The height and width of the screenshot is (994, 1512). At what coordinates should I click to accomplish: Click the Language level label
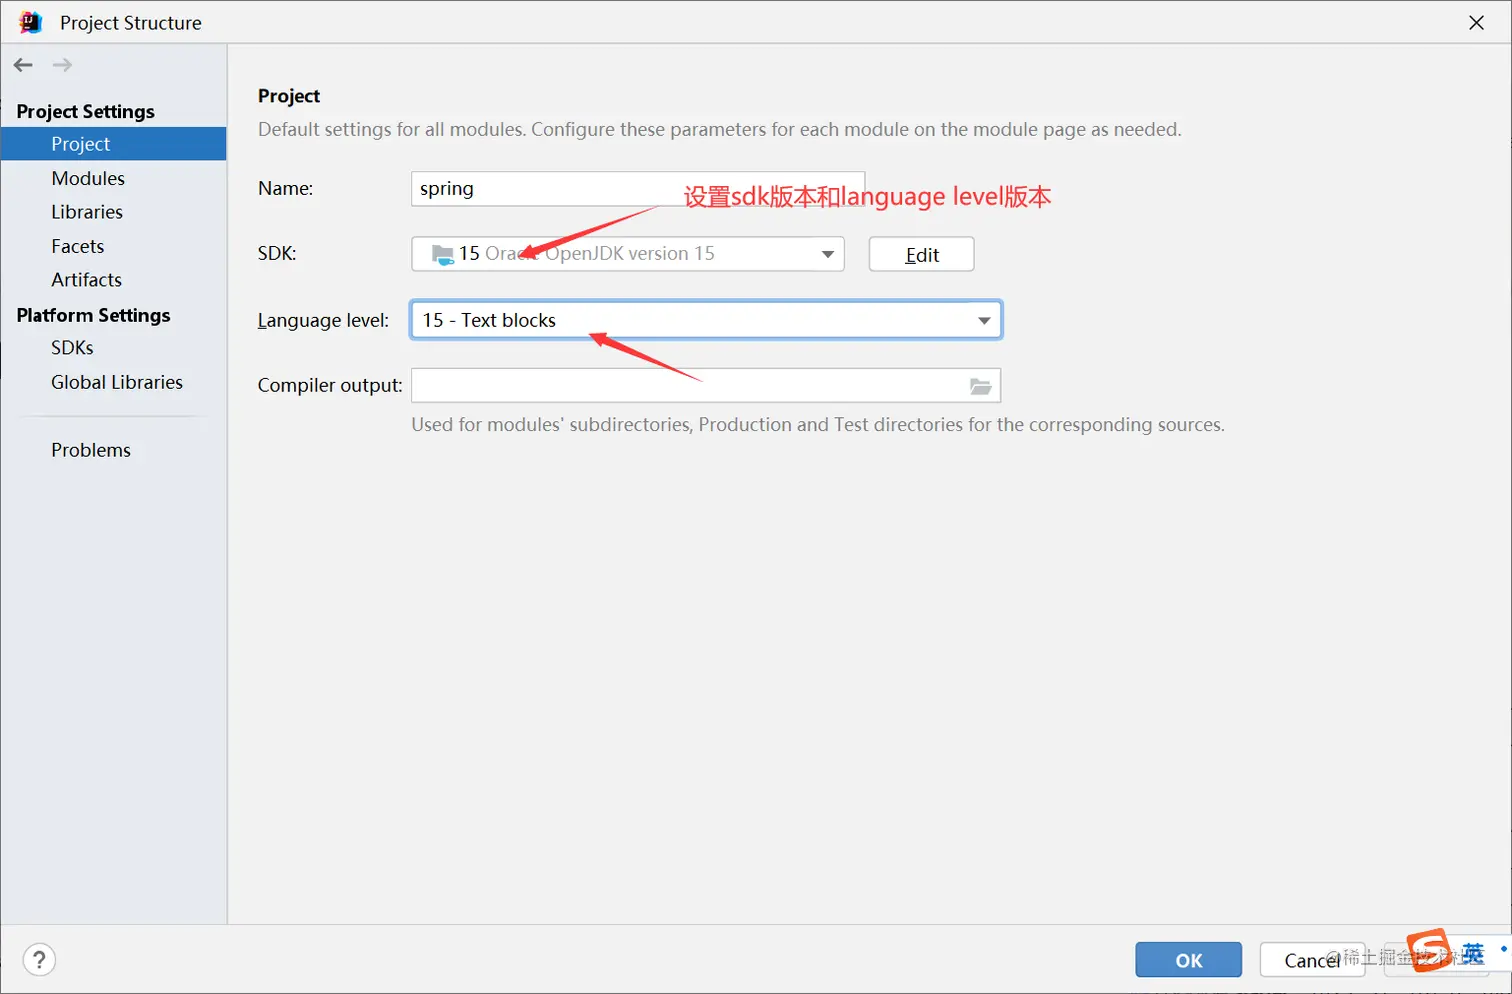click(323, 321)
